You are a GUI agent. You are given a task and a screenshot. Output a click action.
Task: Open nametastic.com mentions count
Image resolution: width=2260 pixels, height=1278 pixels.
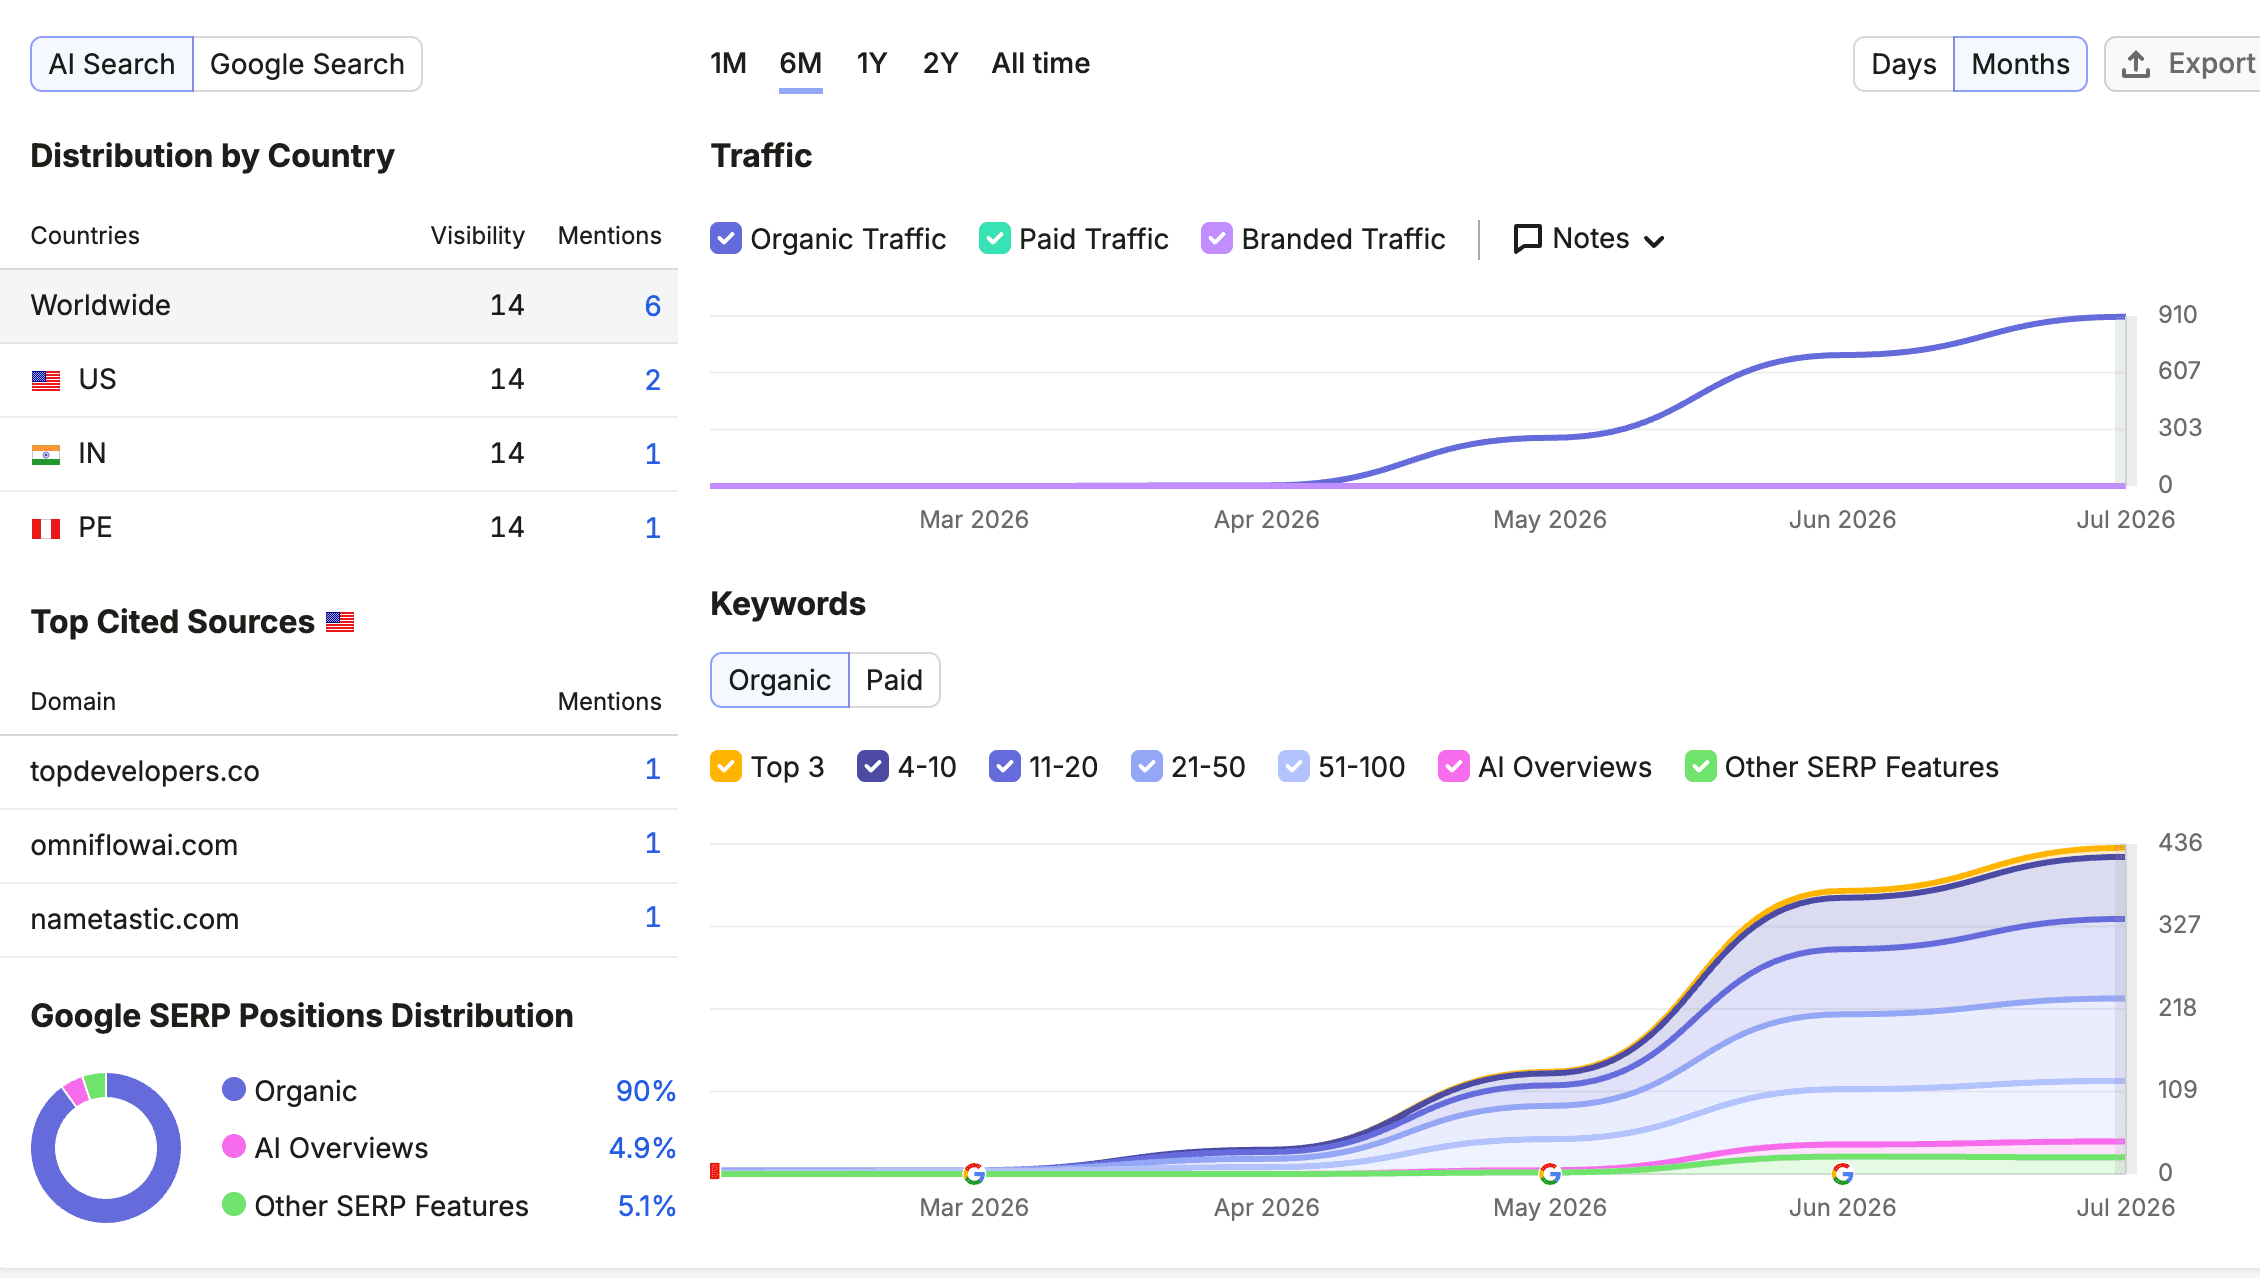(x=652, y=917)
